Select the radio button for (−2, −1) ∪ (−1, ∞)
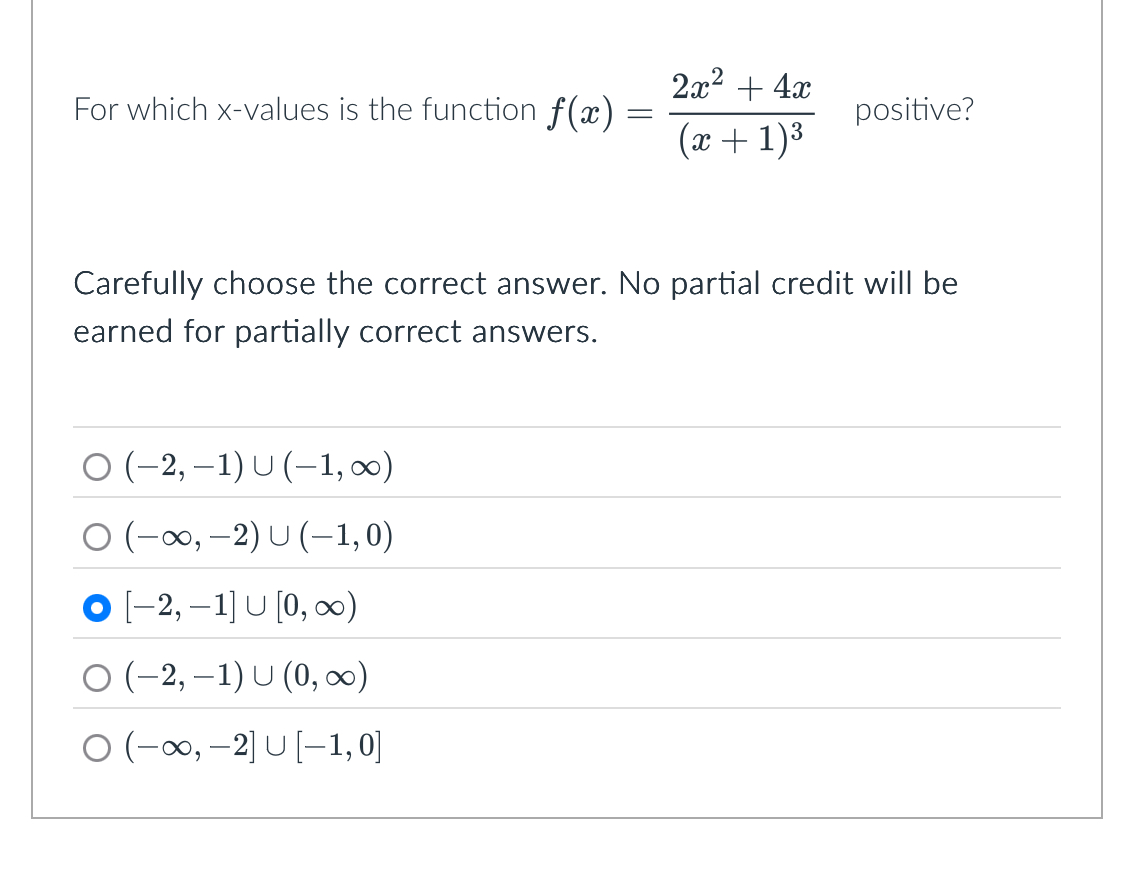 96,465
